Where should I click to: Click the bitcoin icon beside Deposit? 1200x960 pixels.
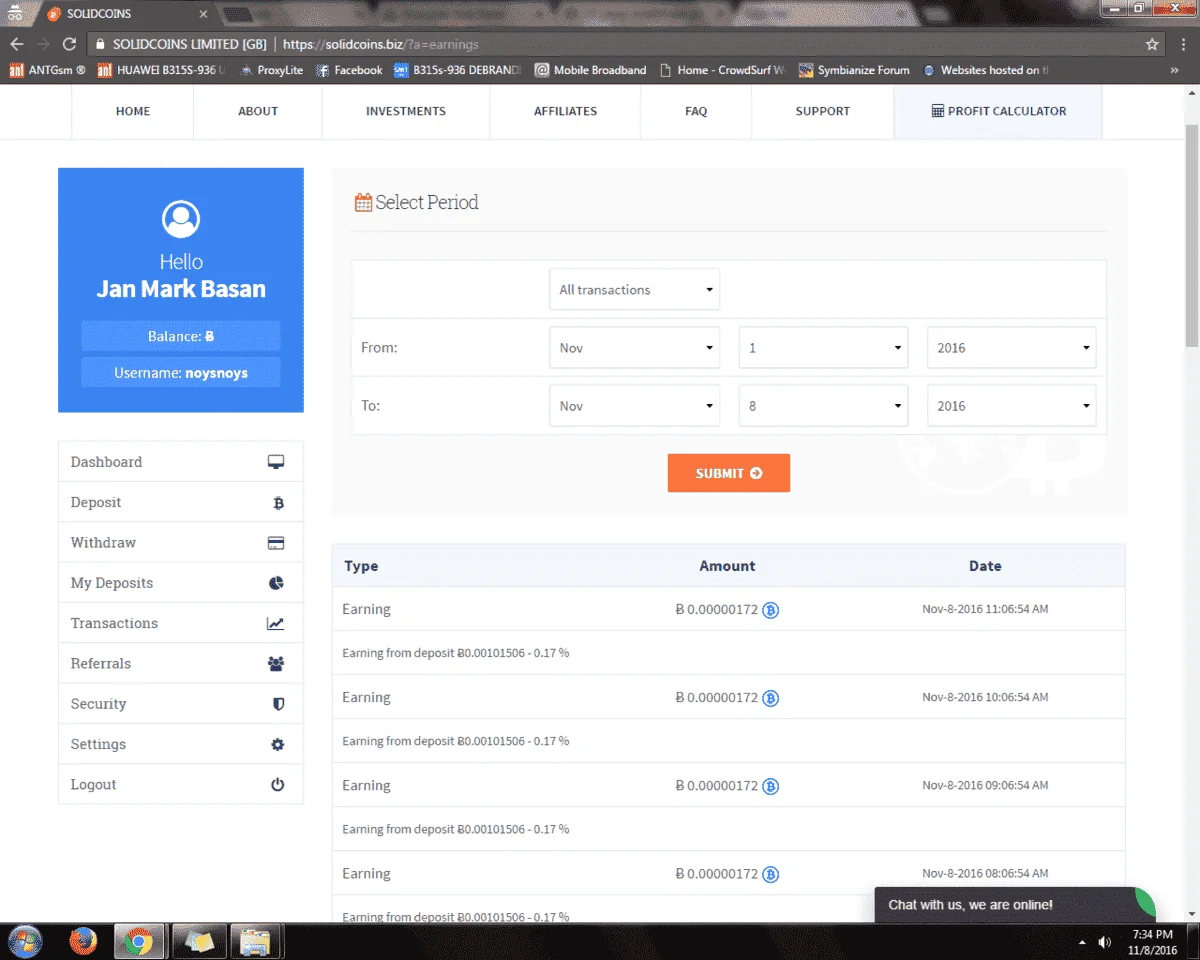(278, 503)
